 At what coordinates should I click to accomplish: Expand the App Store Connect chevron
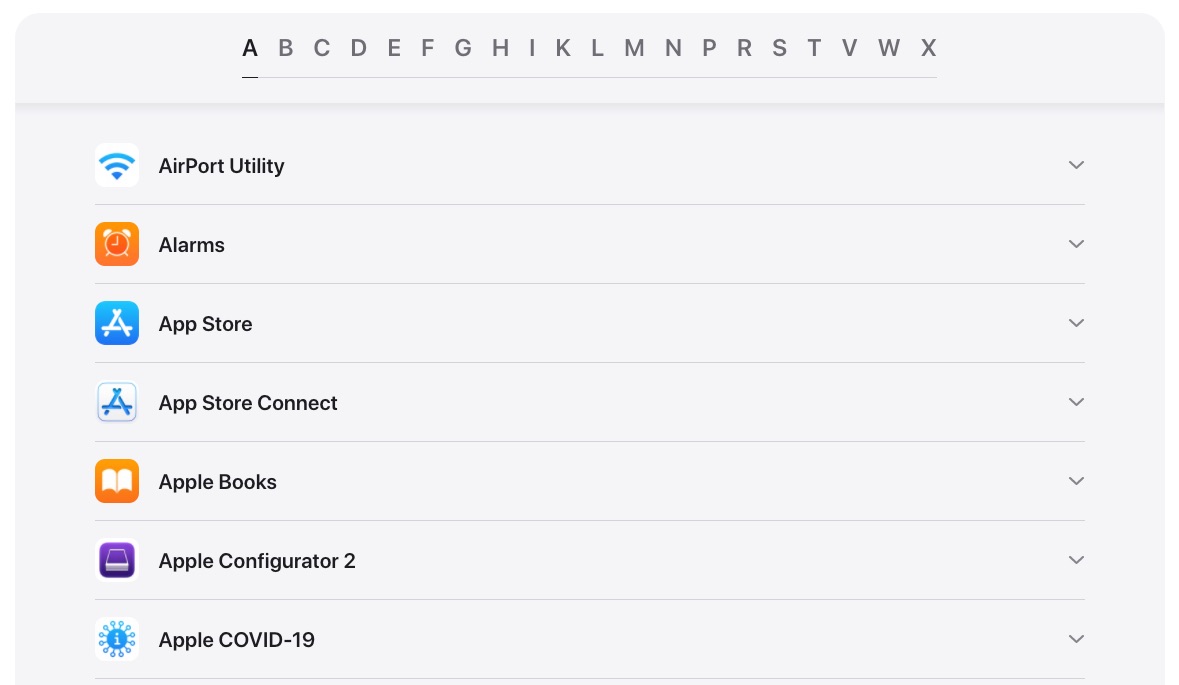coord(1076,402)
